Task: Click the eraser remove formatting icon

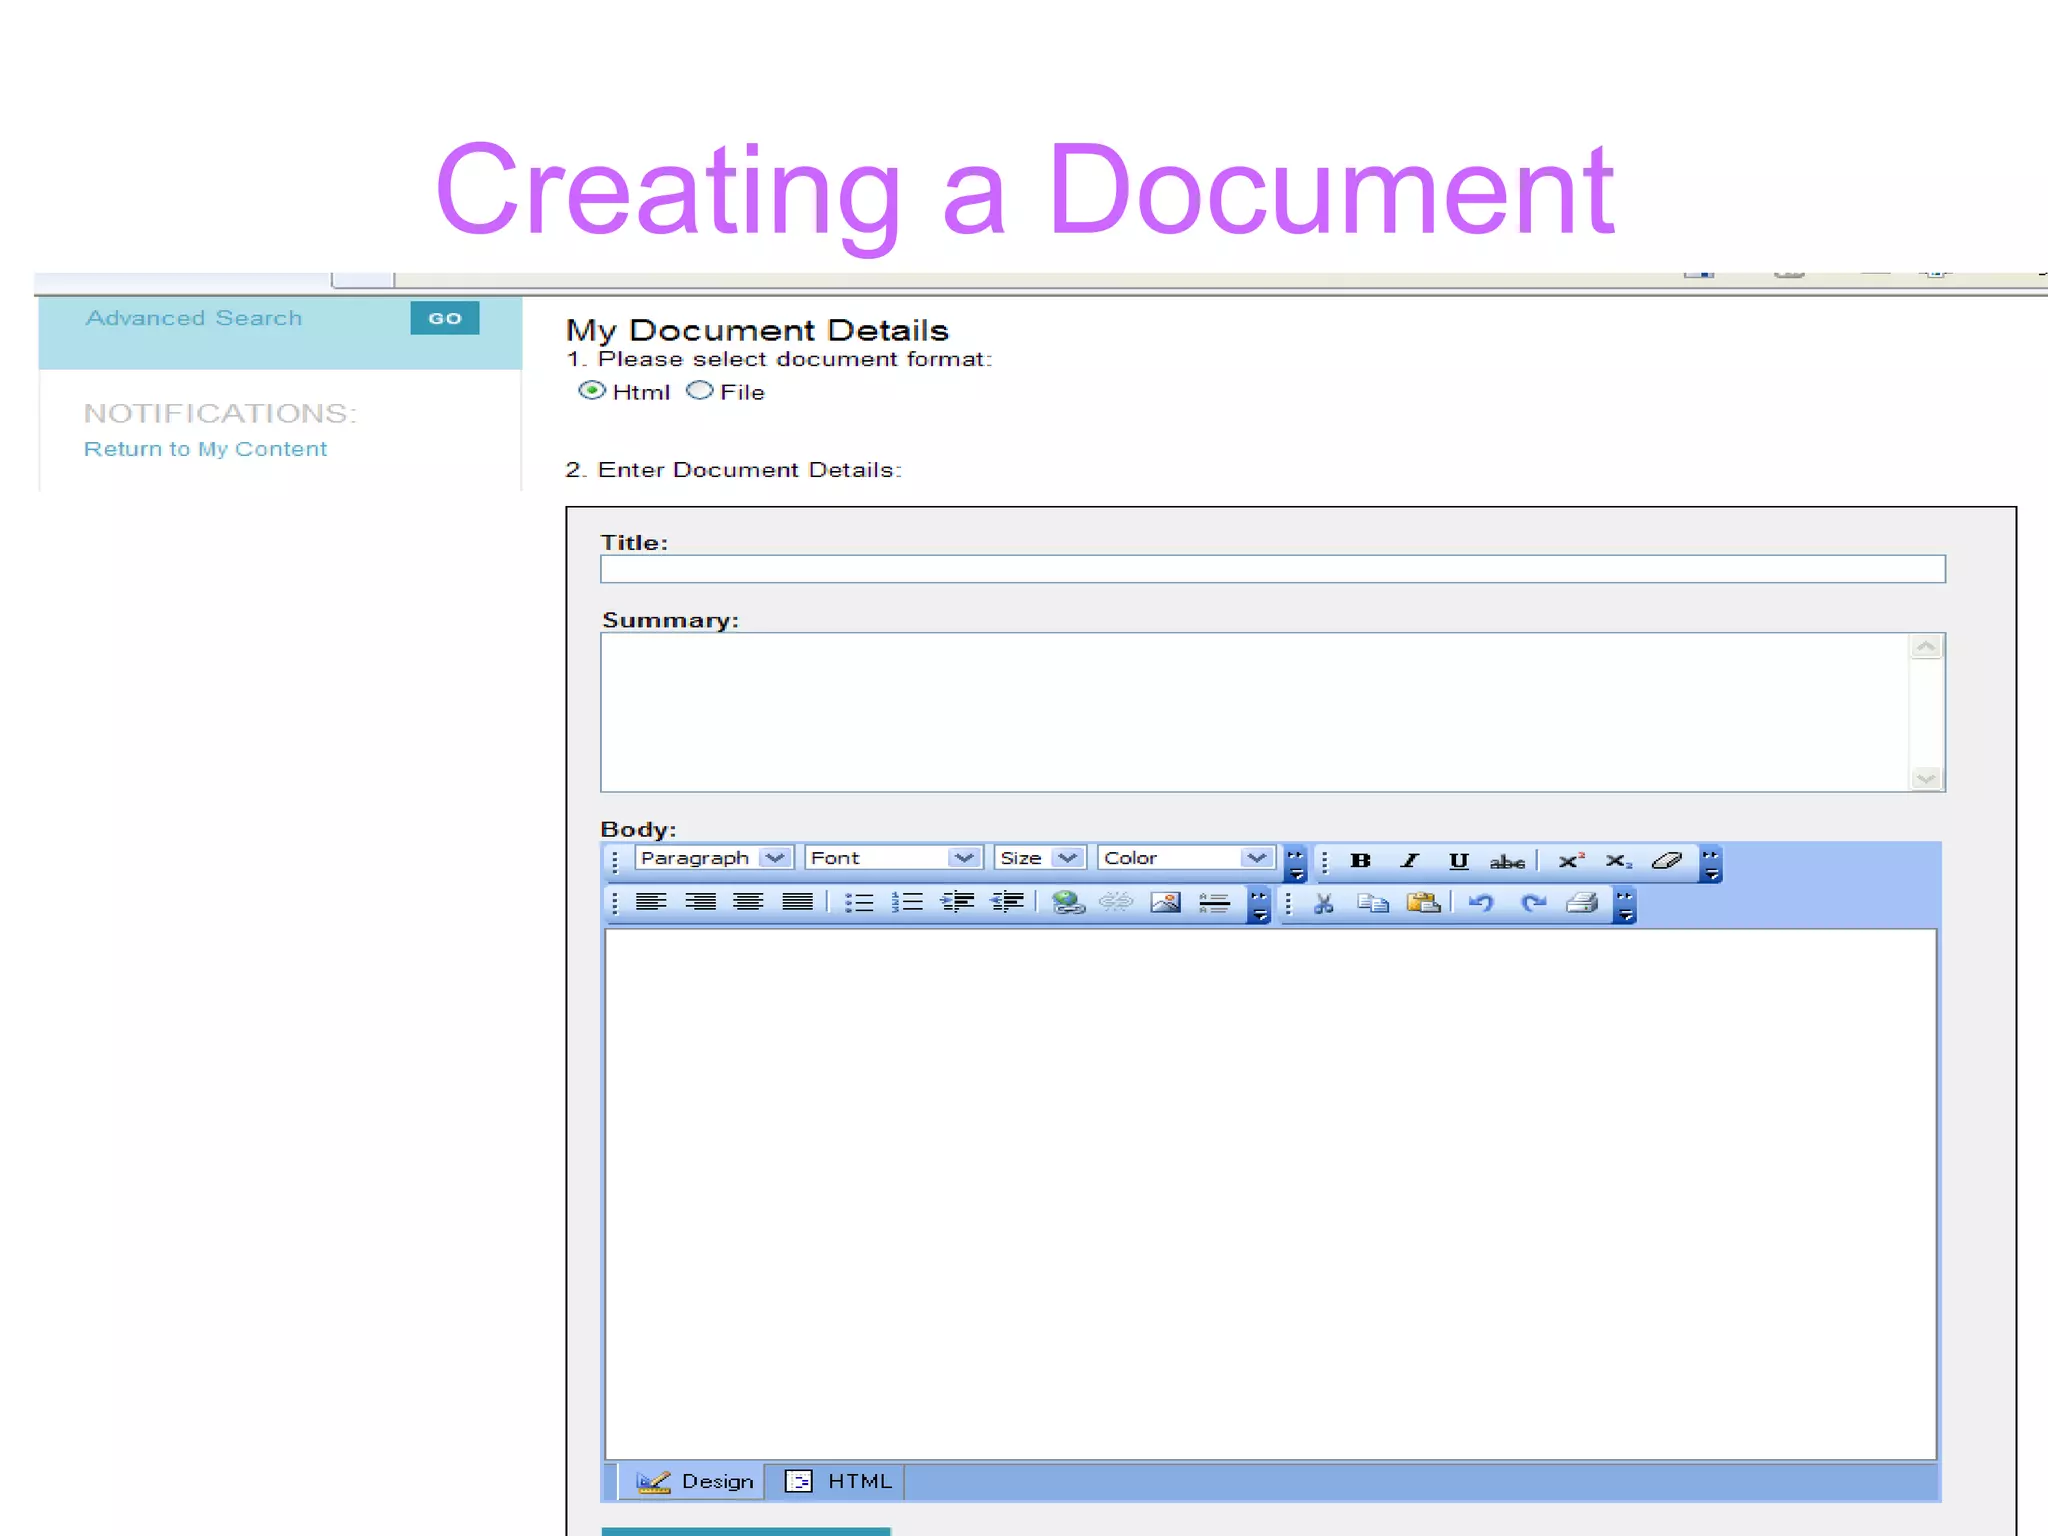Action: point(1667,861)
